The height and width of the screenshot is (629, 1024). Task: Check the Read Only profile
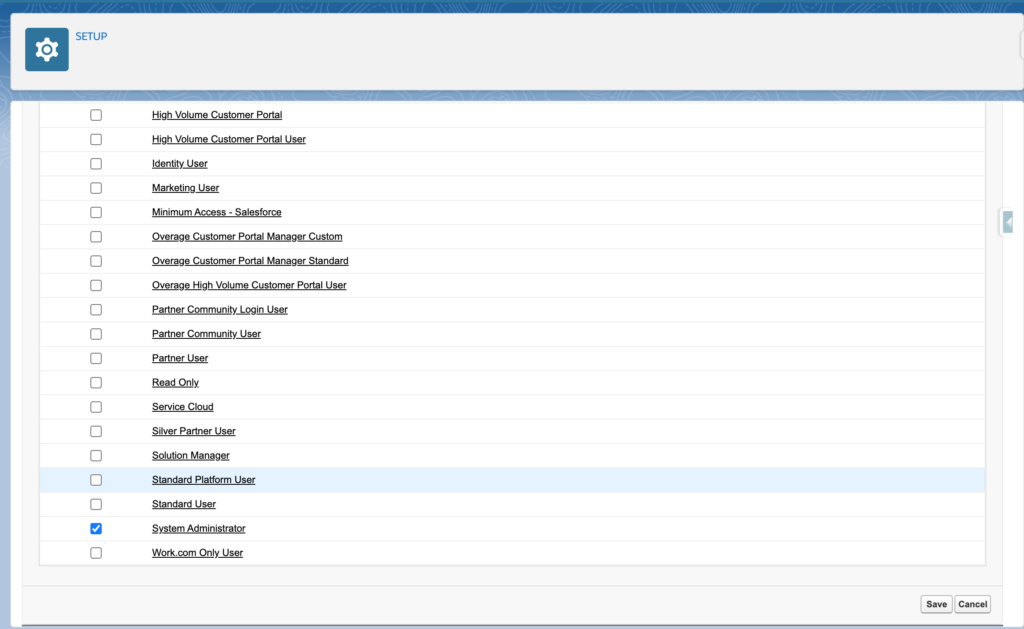coord(95,382)
